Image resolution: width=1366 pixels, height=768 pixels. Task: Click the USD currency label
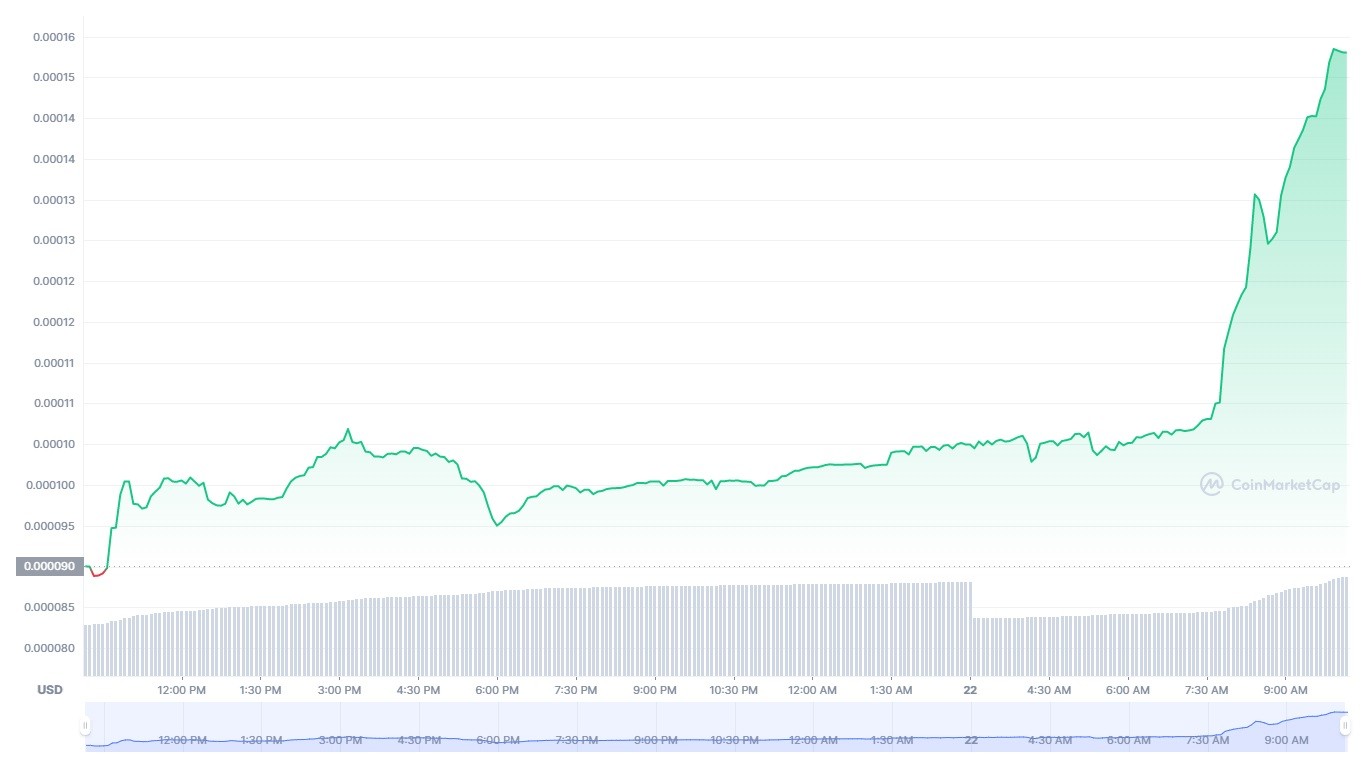(x=50, y=690)
